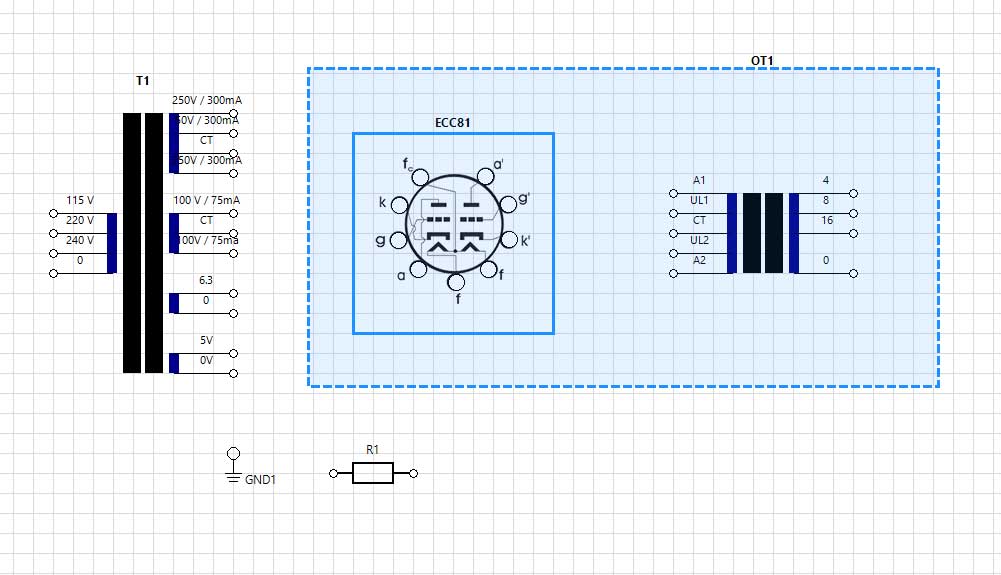Screen dimensions: 1001x575
Task: Select the ECC81 tube symbol
Action: [453, 232]
